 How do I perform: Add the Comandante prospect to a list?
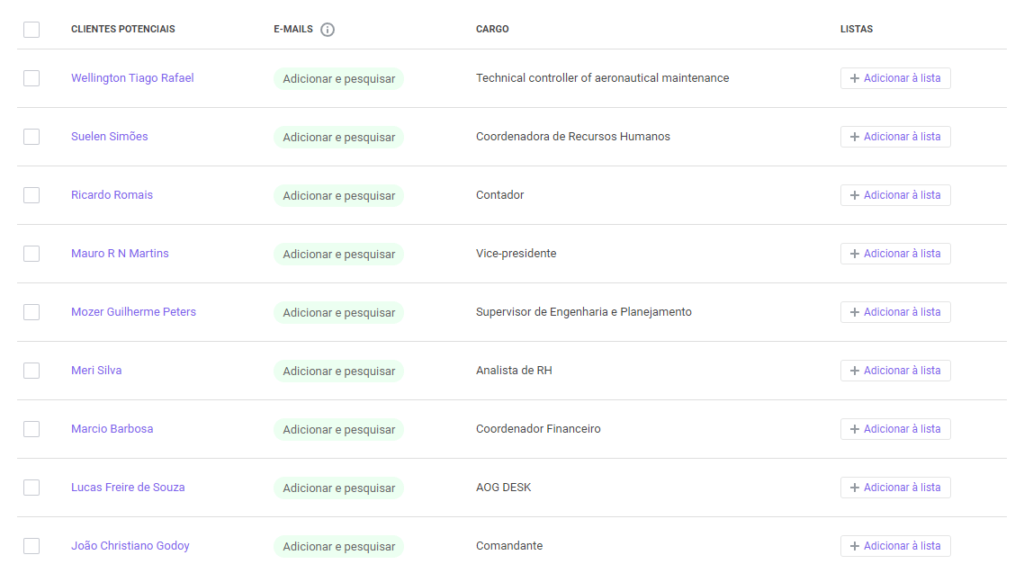(x=895, y=546)
